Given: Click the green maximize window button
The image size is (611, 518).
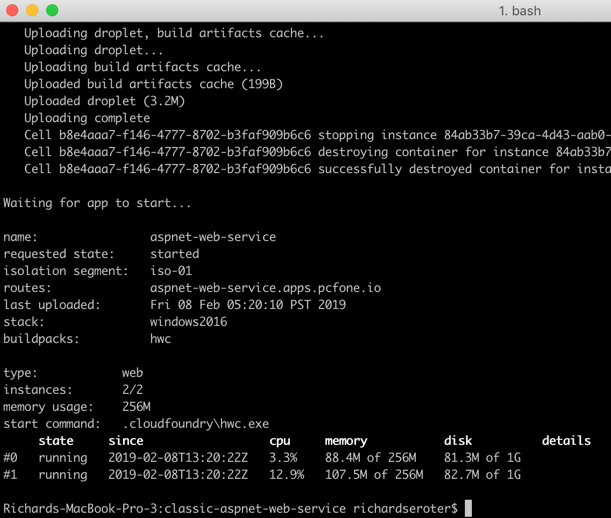Looking at the screenshot, I should 52,10.
